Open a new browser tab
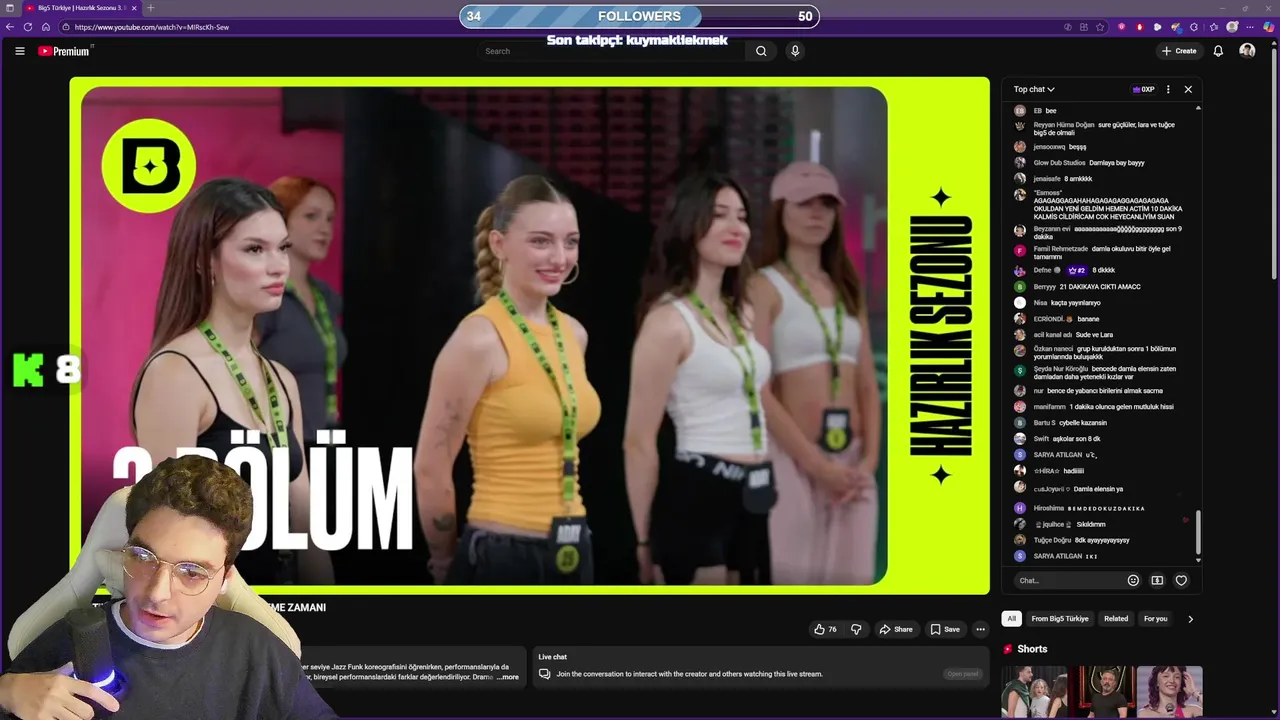The width and height of the screenshot is (1280, 720). point(150,8)
